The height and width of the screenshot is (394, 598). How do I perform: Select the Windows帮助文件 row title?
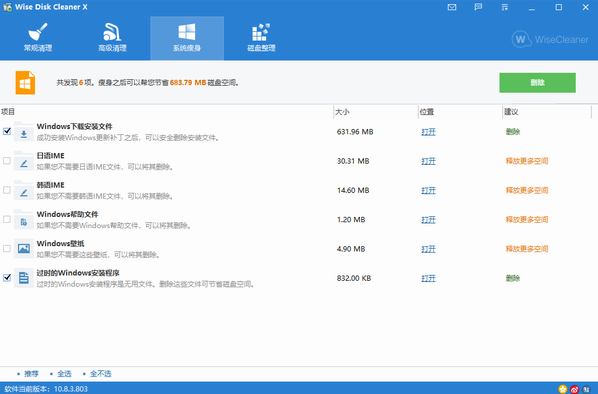click(x=68, y=214)
